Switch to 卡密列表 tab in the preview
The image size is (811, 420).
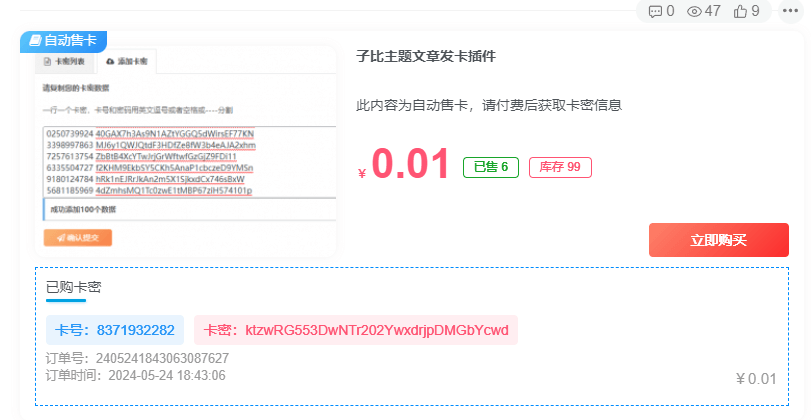[65, 62]
